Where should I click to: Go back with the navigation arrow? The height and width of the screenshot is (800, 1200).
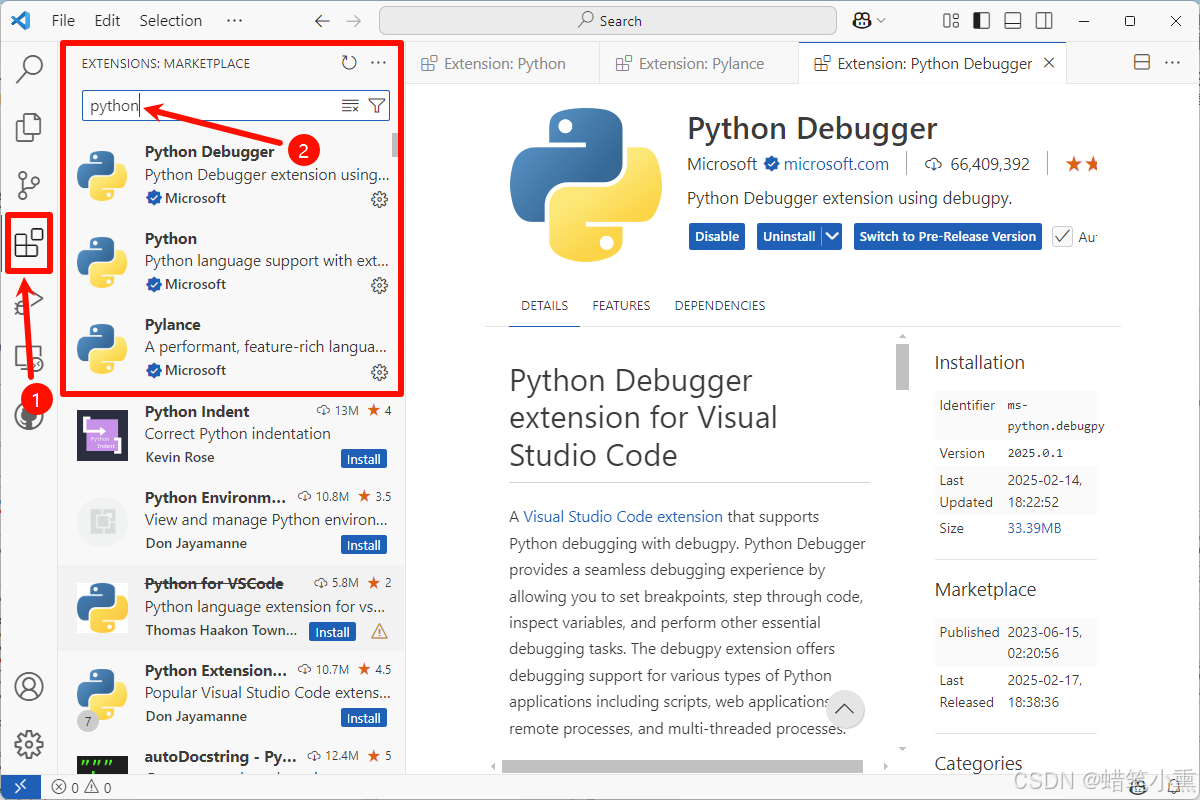pos(321,21)
